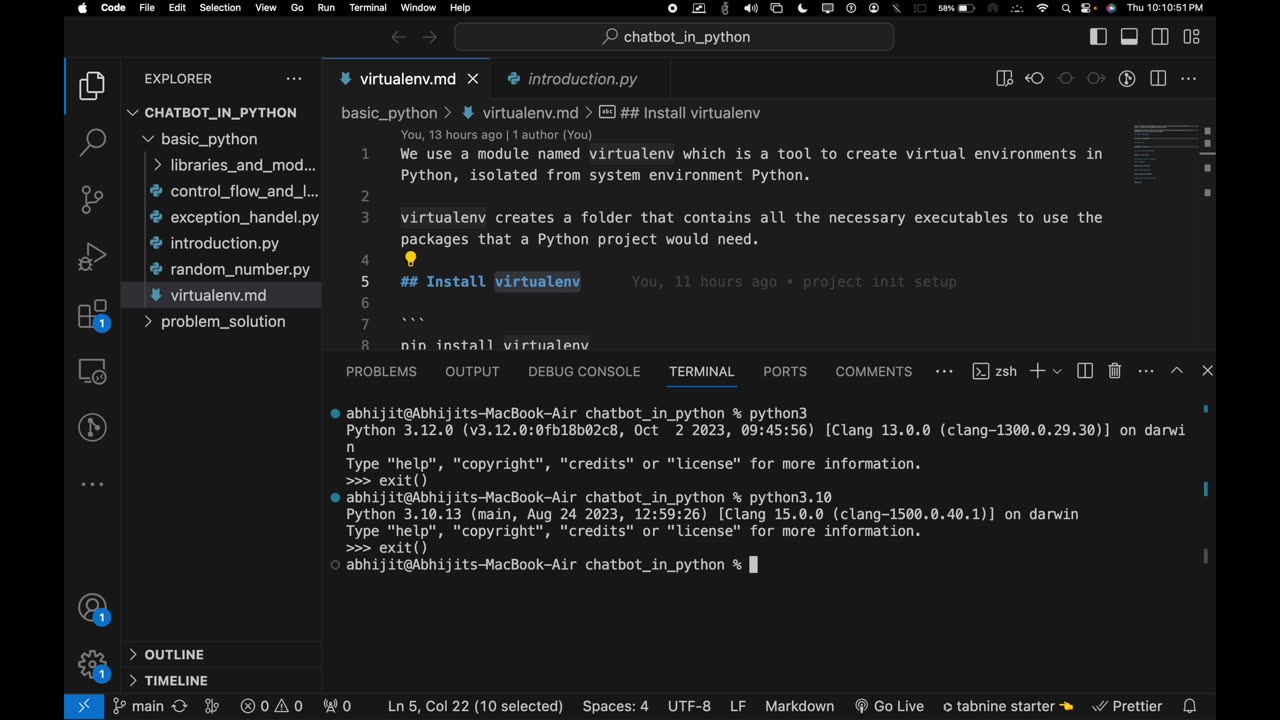Show additional activity bar views ellipsis
Viewport: 1280px width, 720px height.
pyautogui.click(x=92, y=484)
